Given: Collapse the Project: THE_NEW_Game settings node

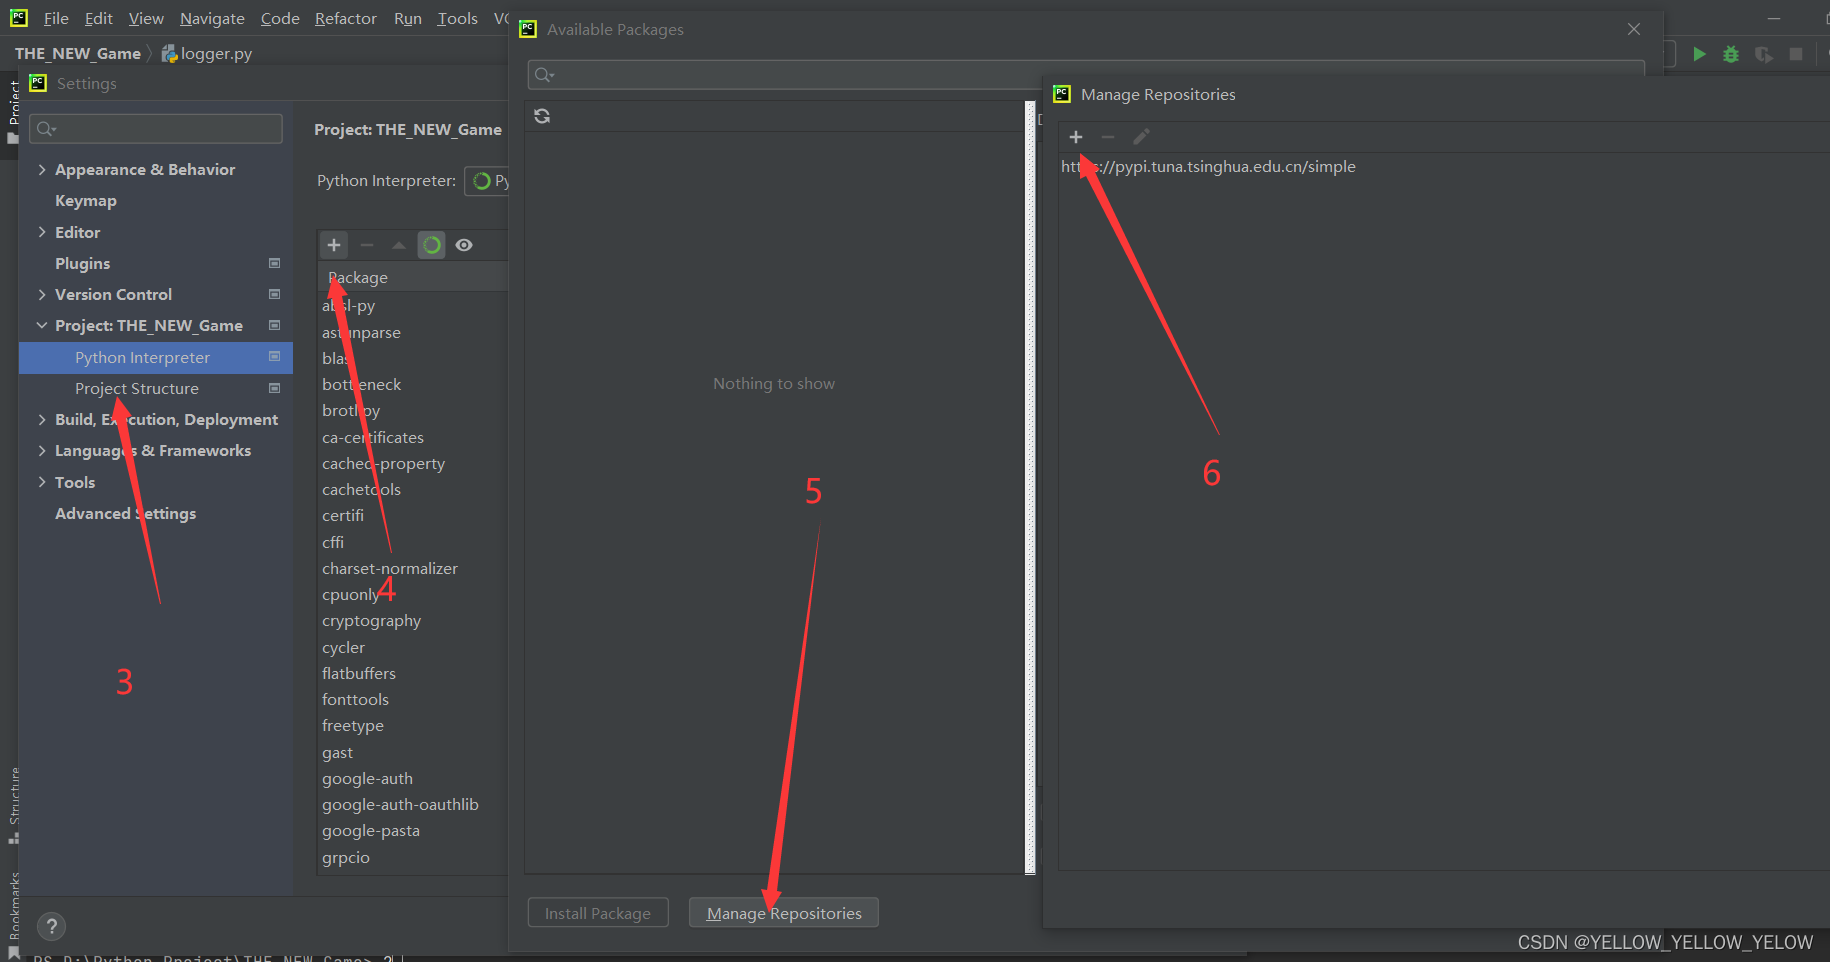Looking at the screenshot, I should (42, 325).
